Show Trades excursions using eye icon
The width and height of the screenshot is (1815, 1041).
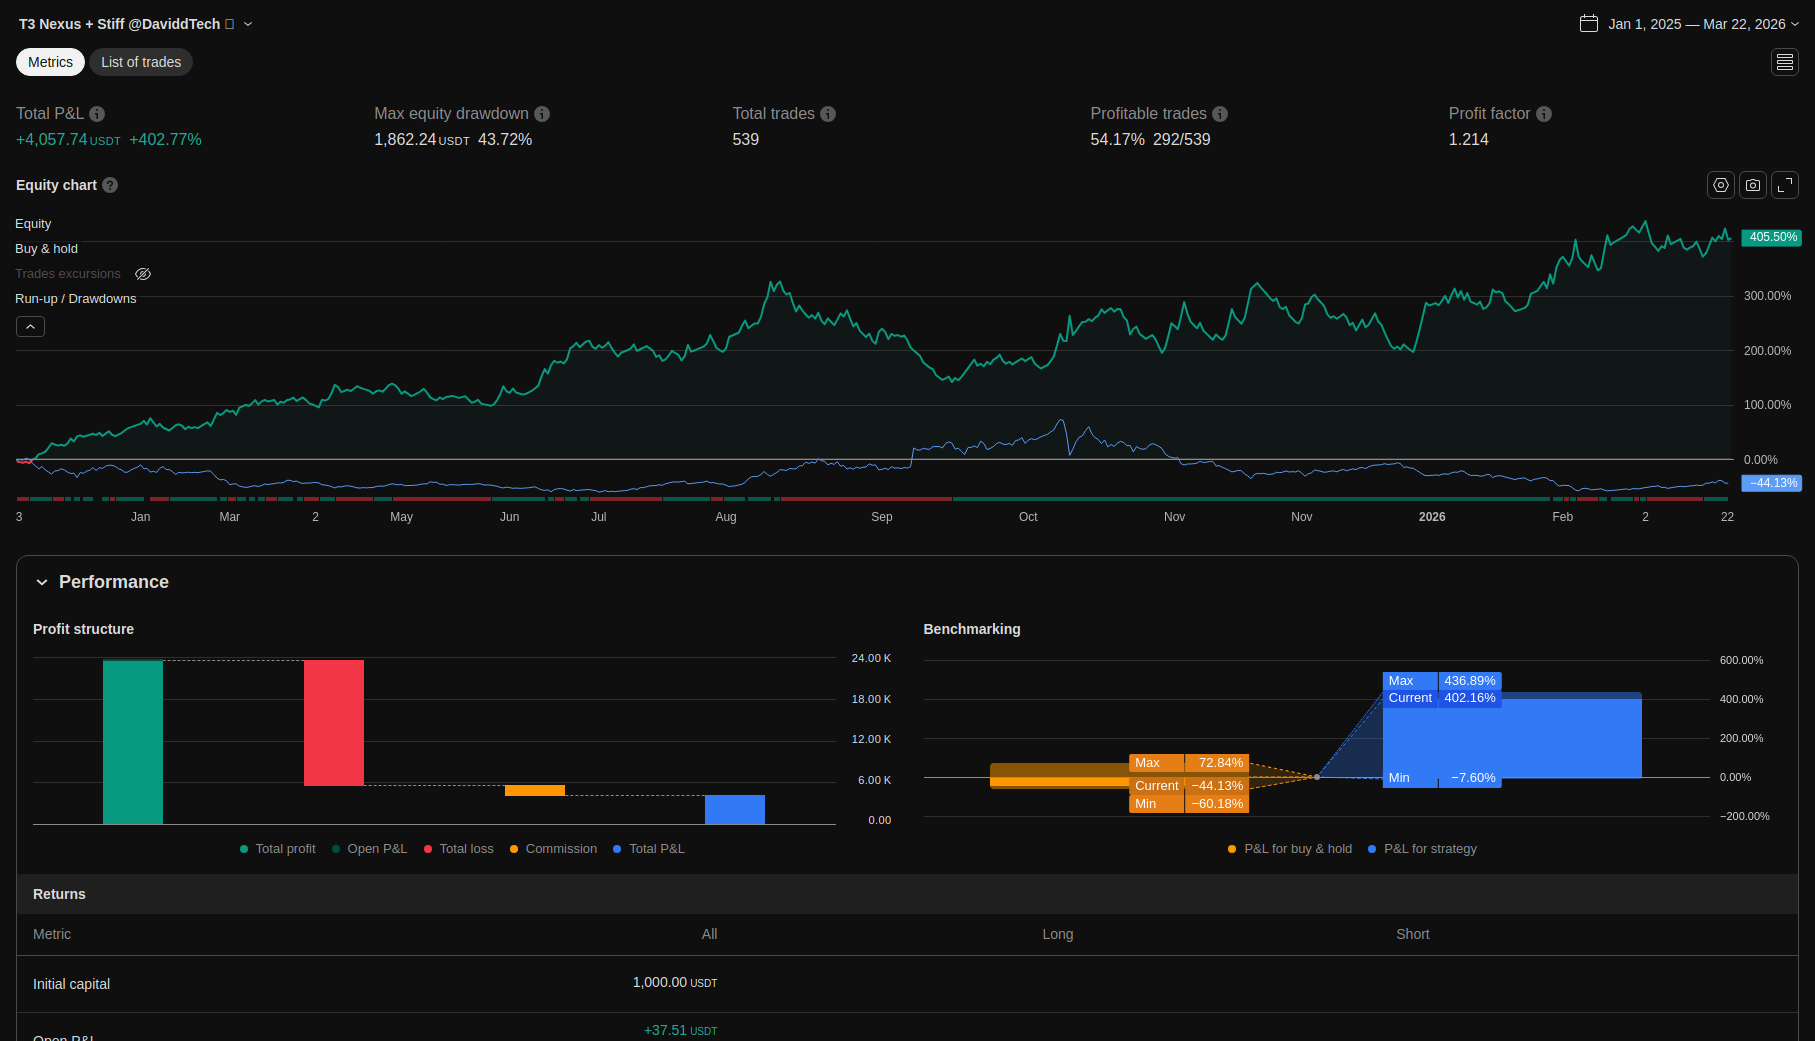click(143, 274)
